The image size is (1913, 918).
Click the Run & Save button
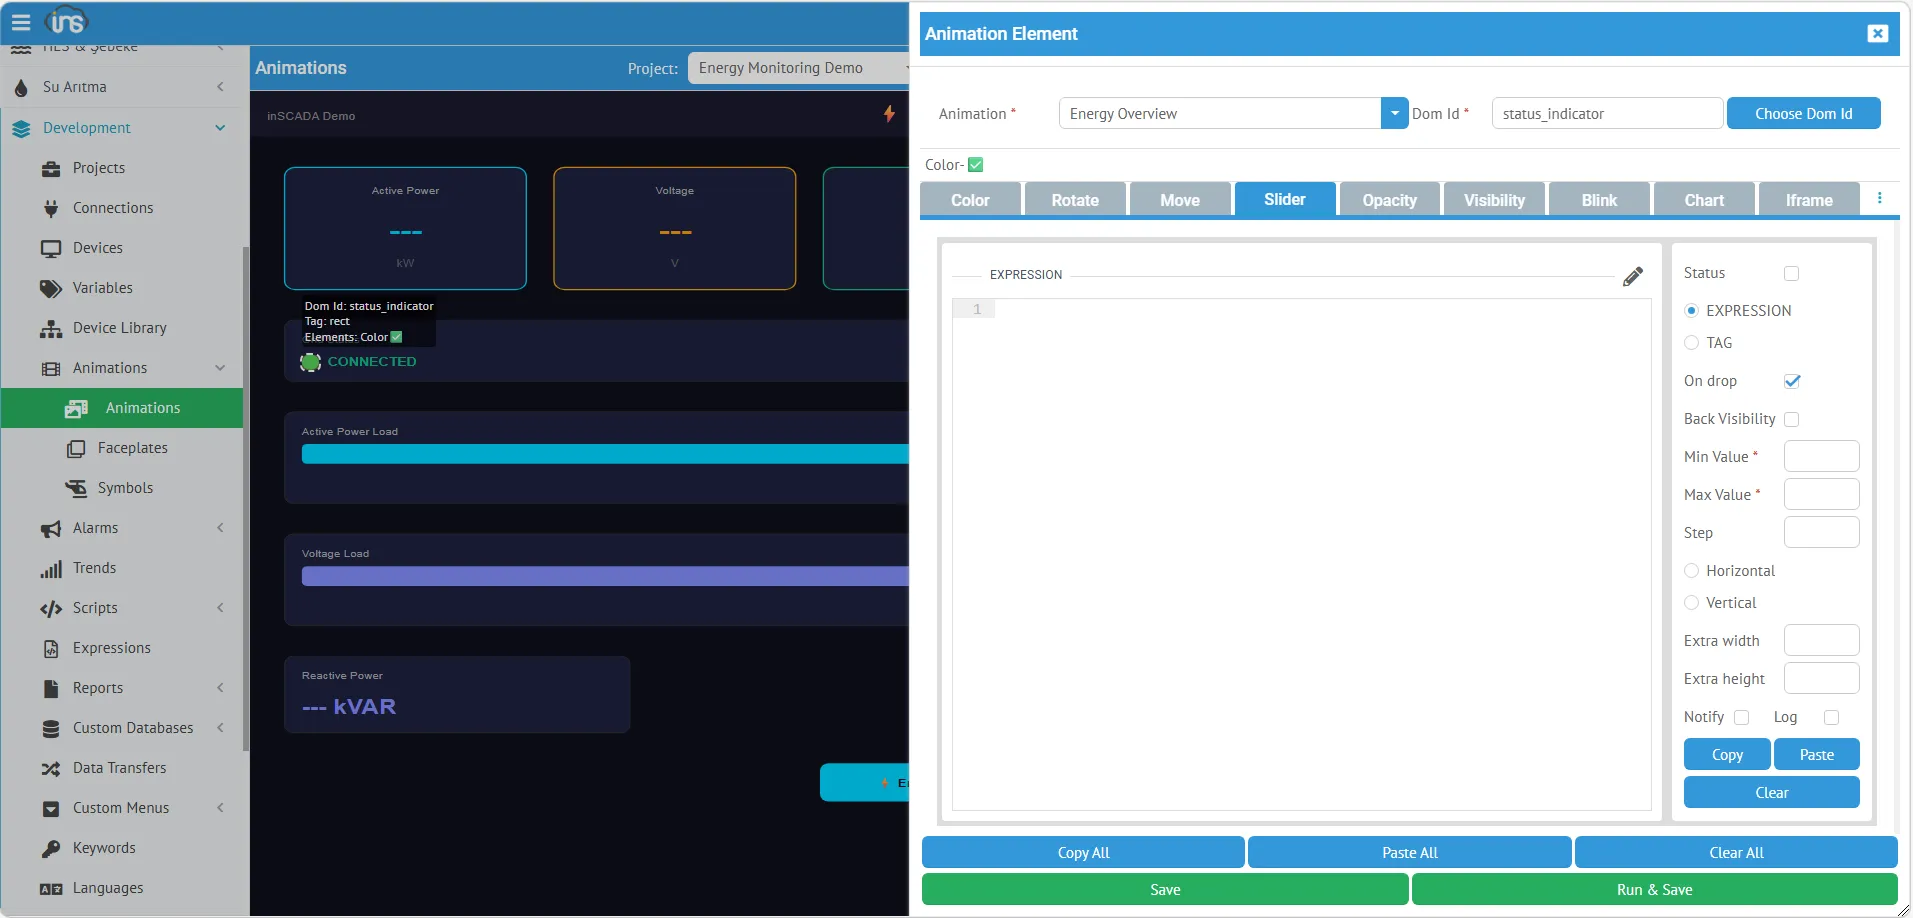(1652, 889)
